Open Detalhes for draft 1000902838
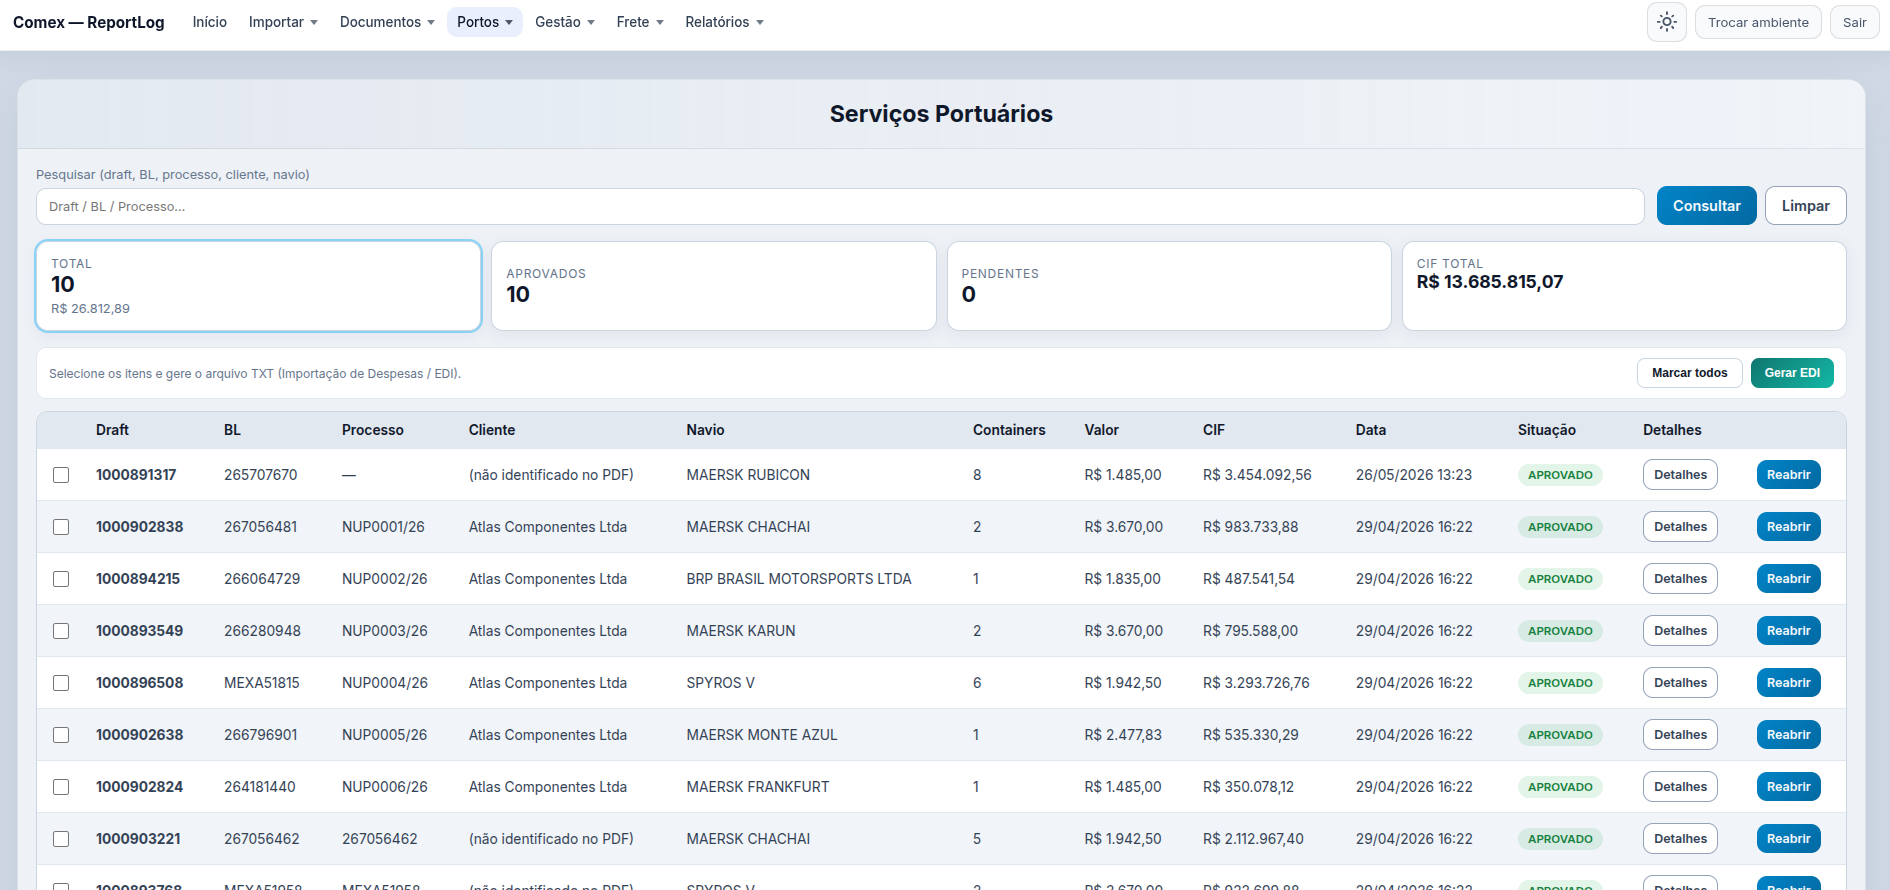This screenshot has height=890, width=1890. pos(1680,527)
